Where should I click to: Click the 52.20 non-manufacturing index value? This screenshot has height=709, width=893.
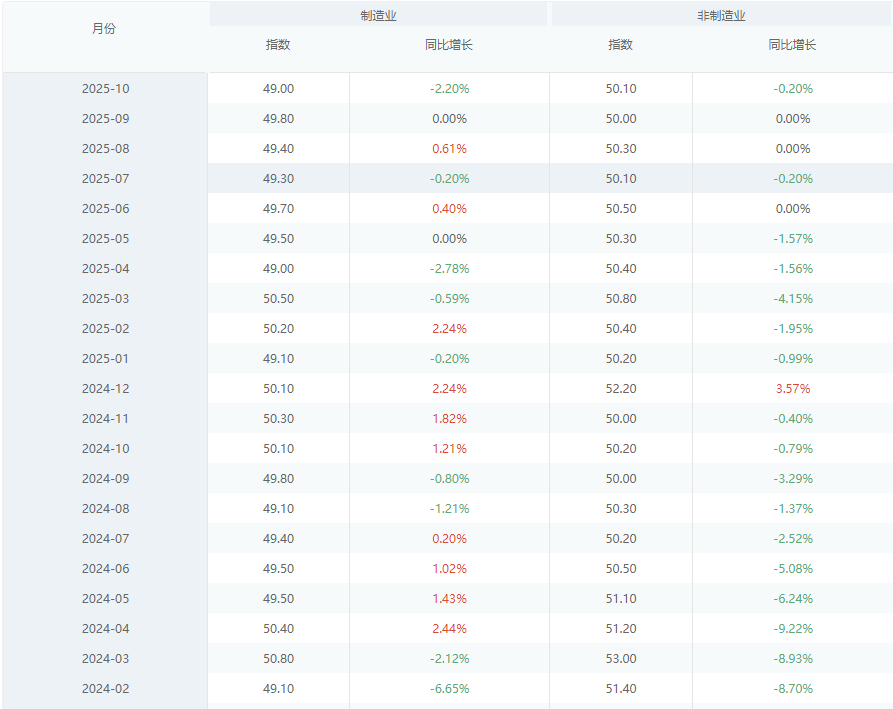(621, 389)
